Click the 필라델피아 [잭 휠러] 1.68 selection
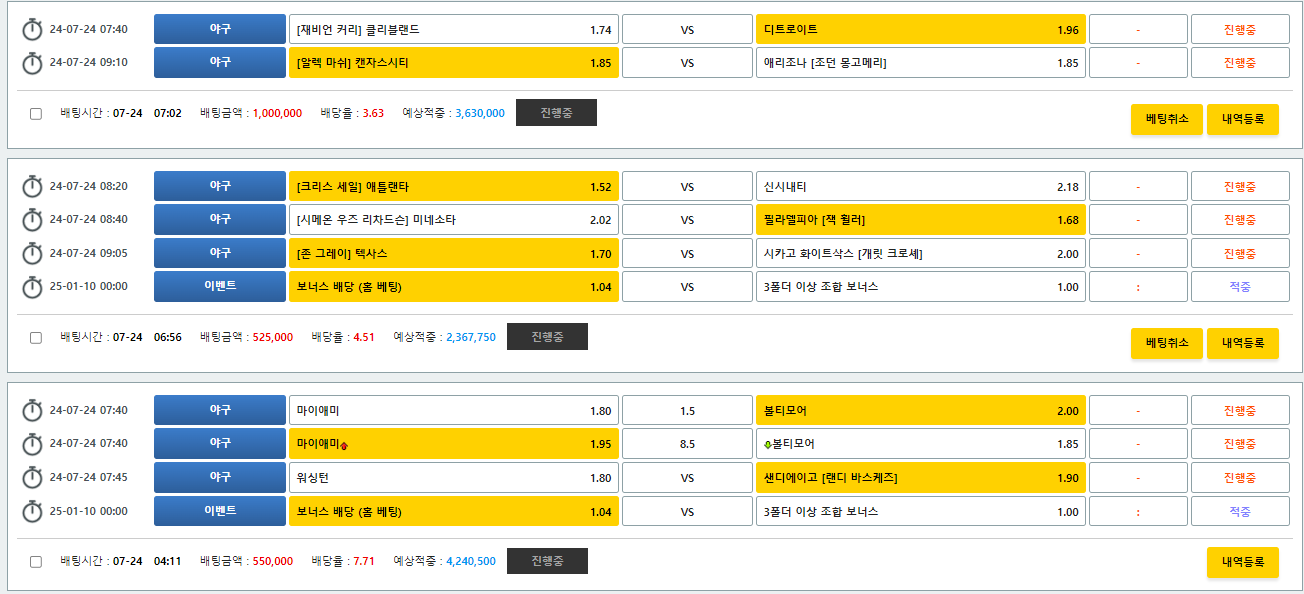 coord(920,220)
